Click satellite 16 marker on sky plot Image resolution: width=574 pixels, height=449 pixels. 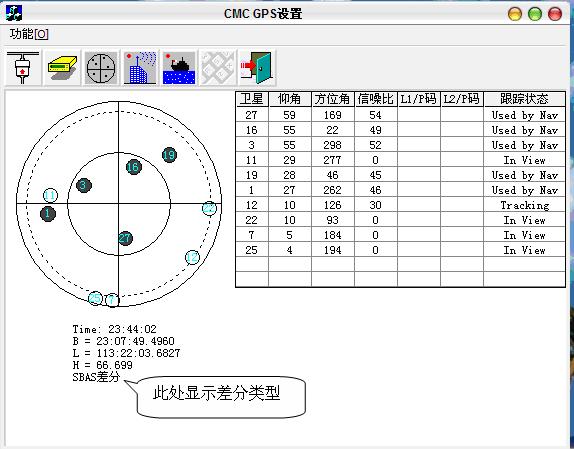134,167
